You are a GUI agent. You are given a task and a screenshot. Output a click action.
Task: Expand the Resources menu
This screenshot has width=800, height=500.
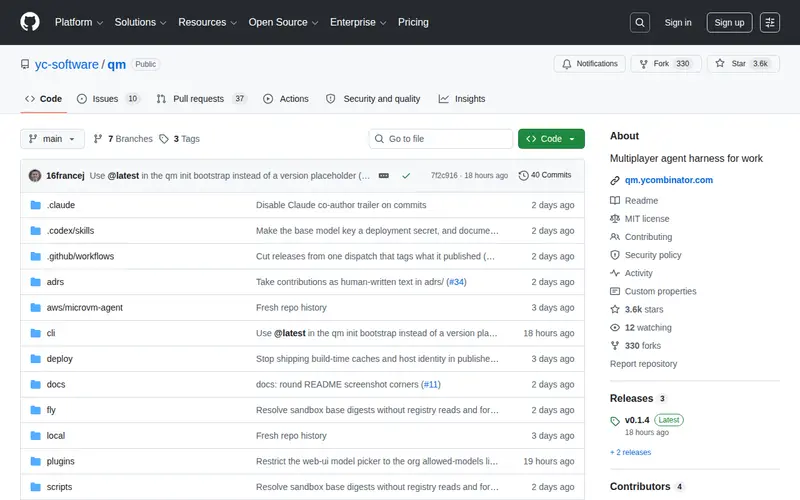click(207, 22)
